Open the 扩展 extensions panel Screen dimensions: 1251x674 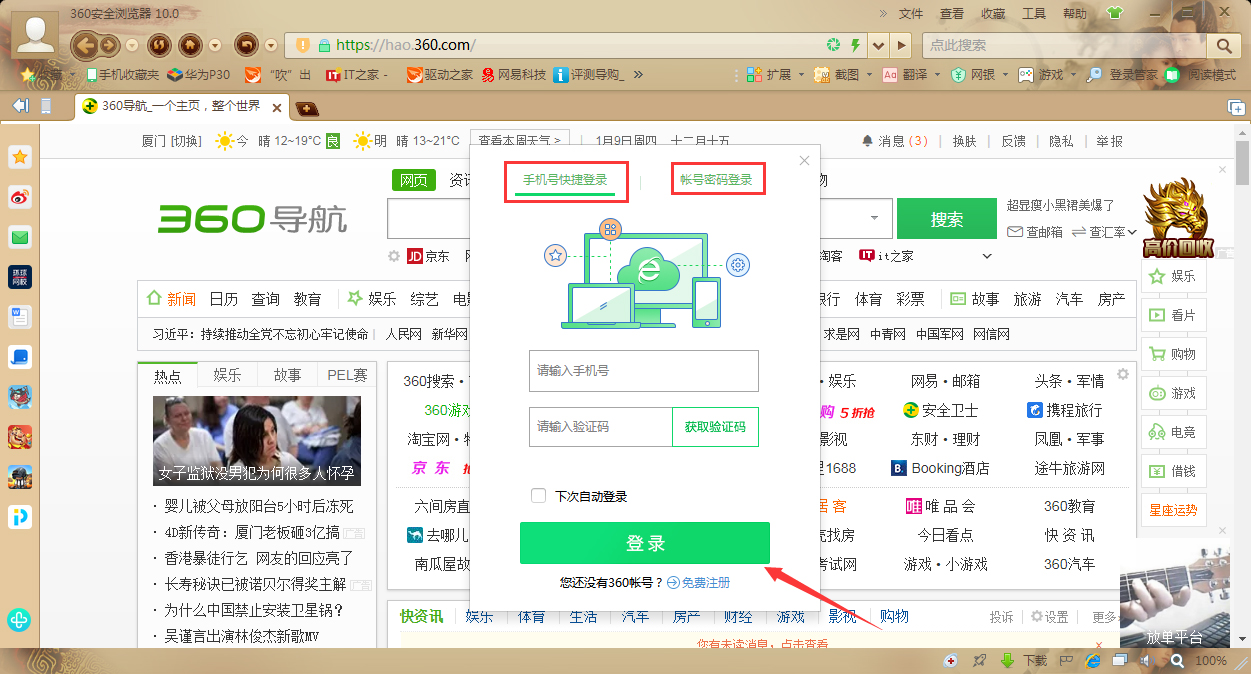tap(766, 75)
